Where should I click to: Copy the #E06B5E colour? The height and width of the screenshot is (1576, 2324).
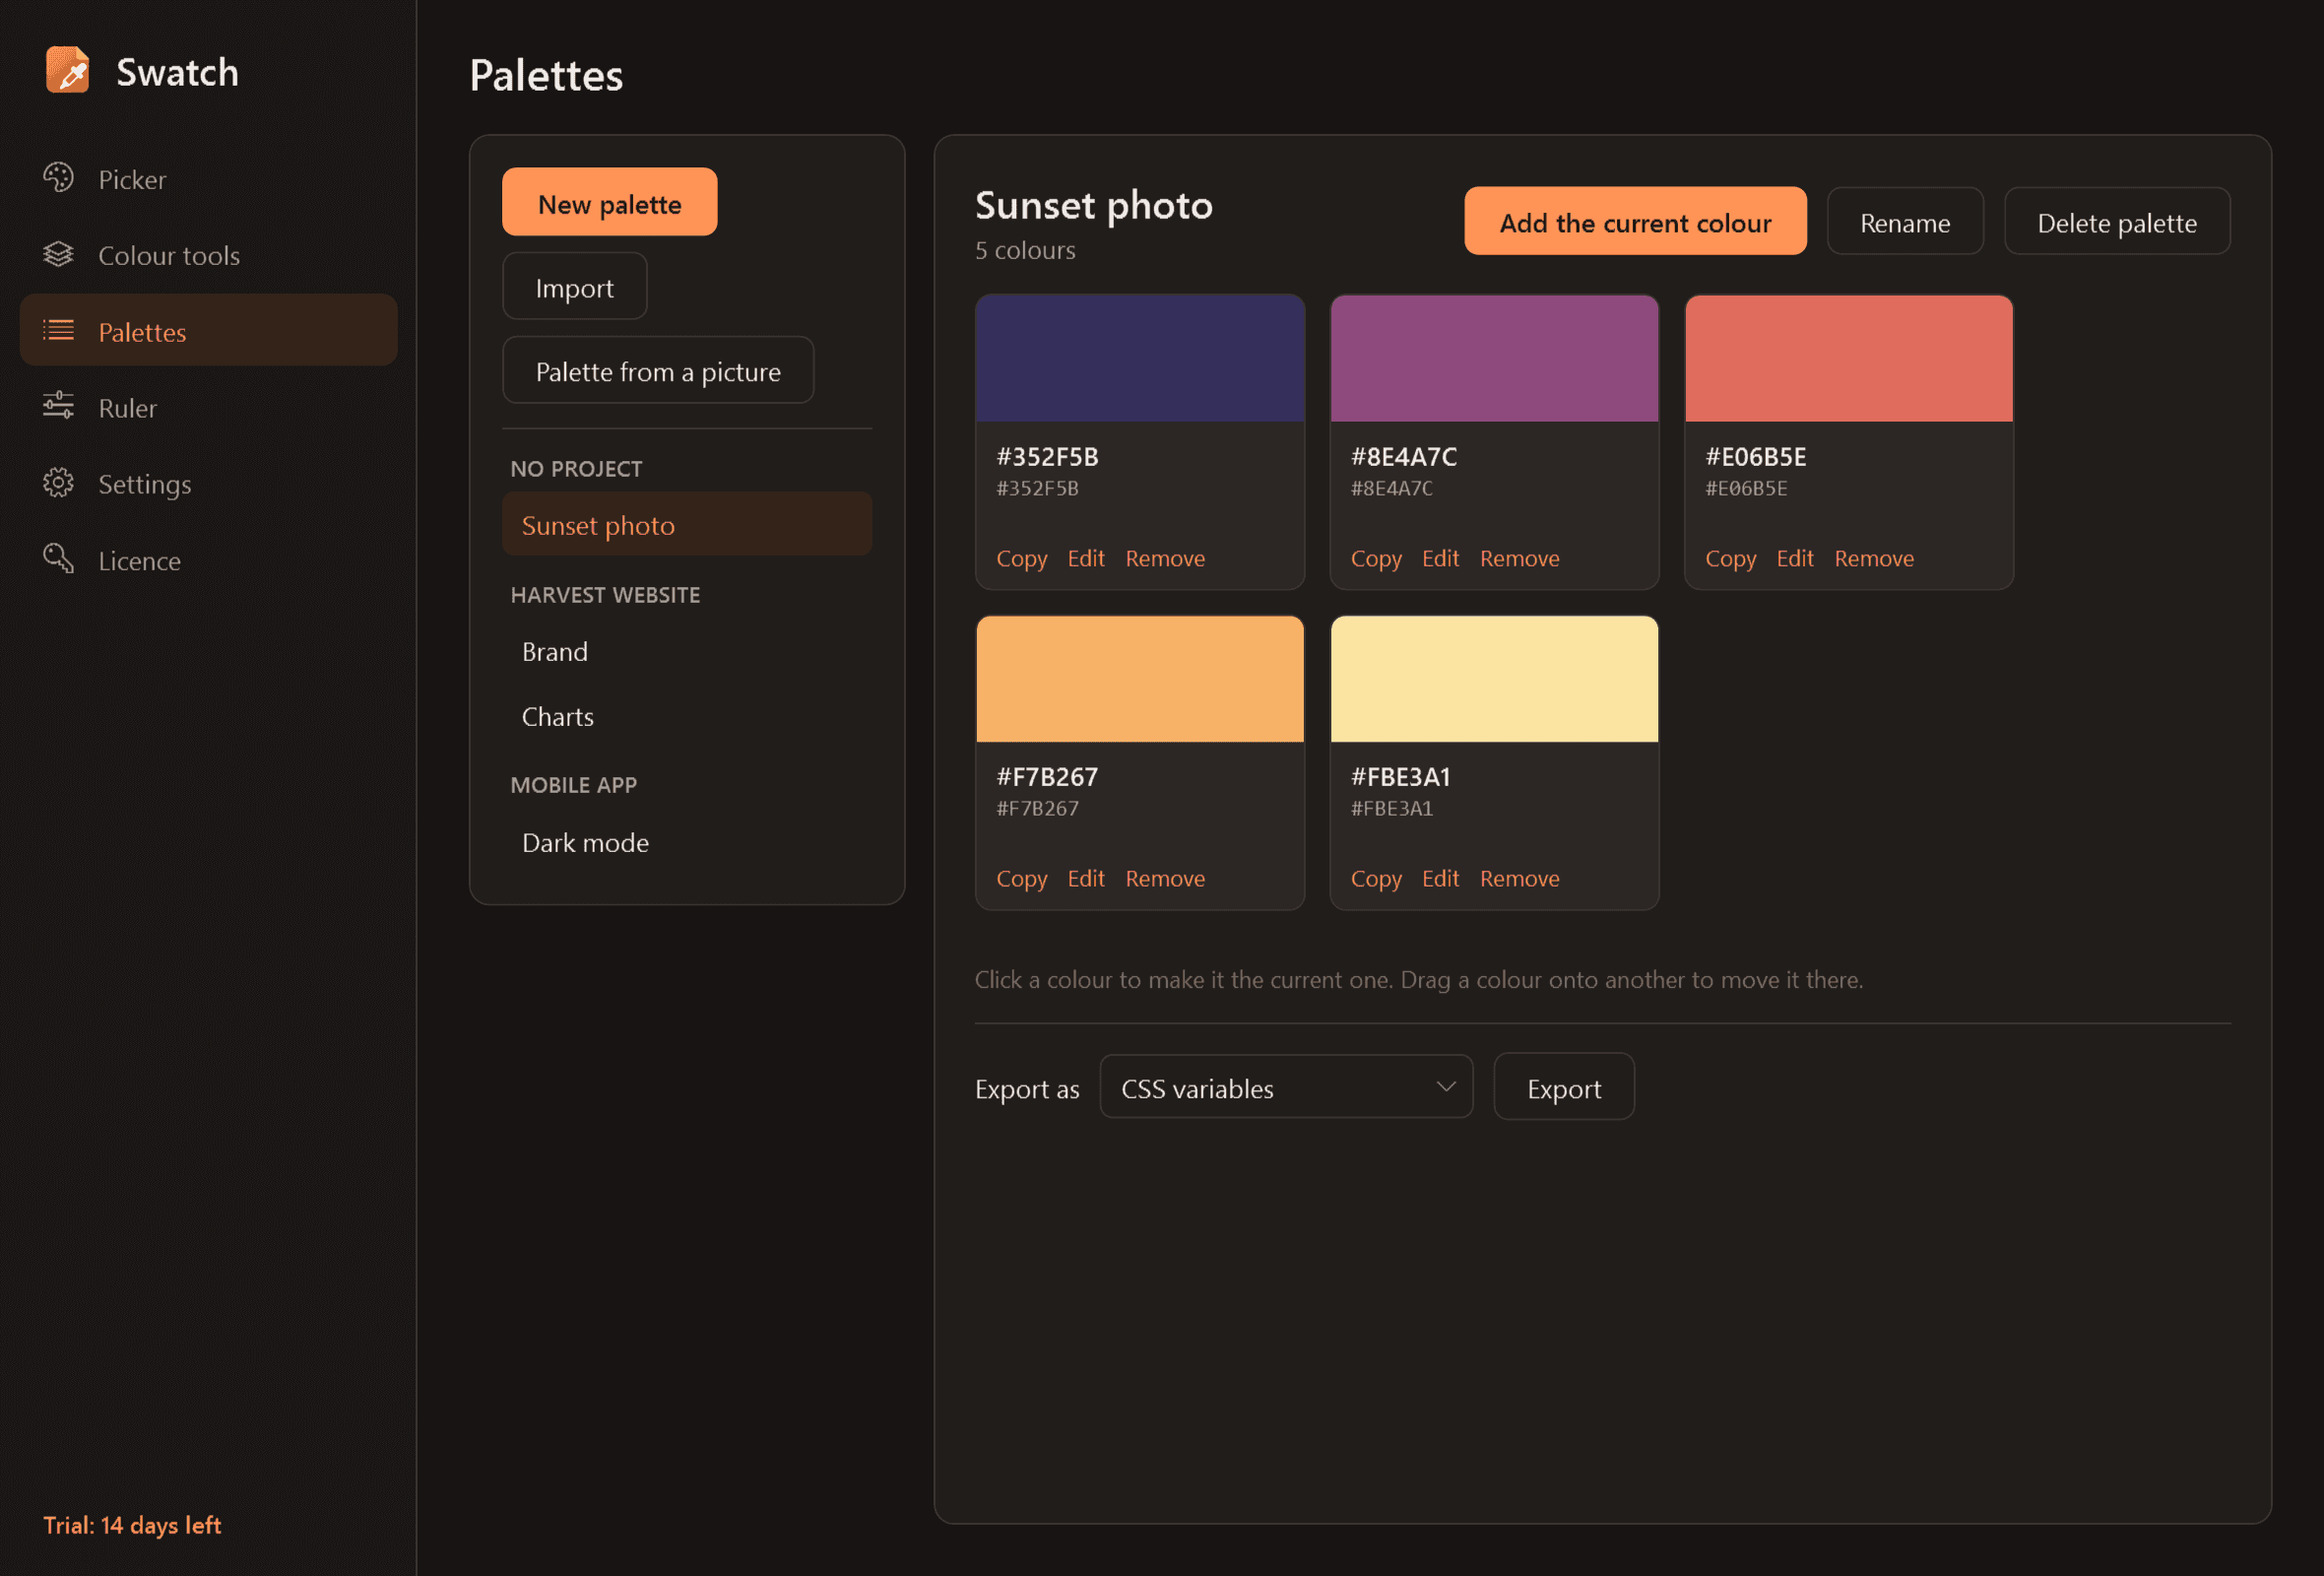pos(1730,558)
